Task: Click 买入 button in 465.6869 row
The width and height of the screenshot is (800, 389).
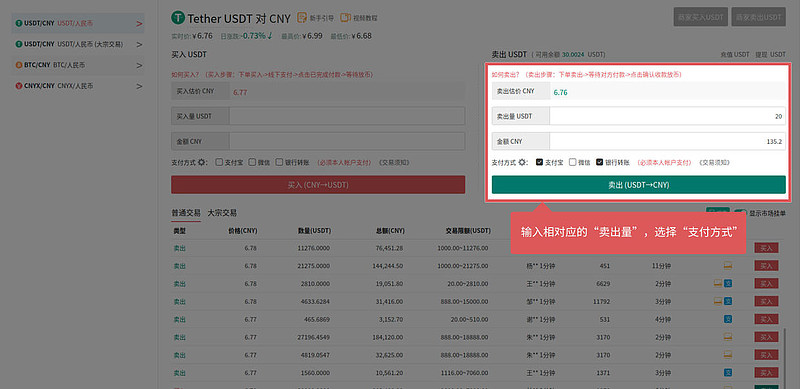Action: pos(766,319)
